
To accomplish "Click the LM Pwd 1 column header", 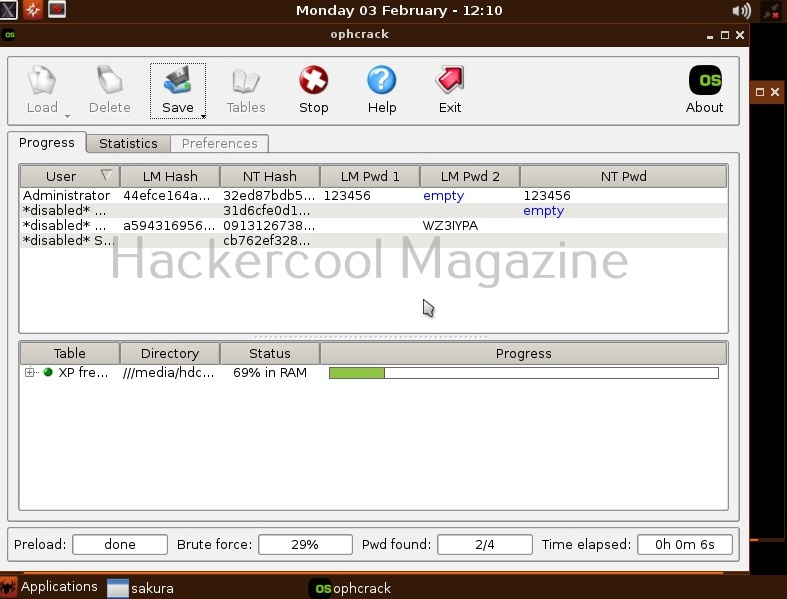I will pos(370,176).
